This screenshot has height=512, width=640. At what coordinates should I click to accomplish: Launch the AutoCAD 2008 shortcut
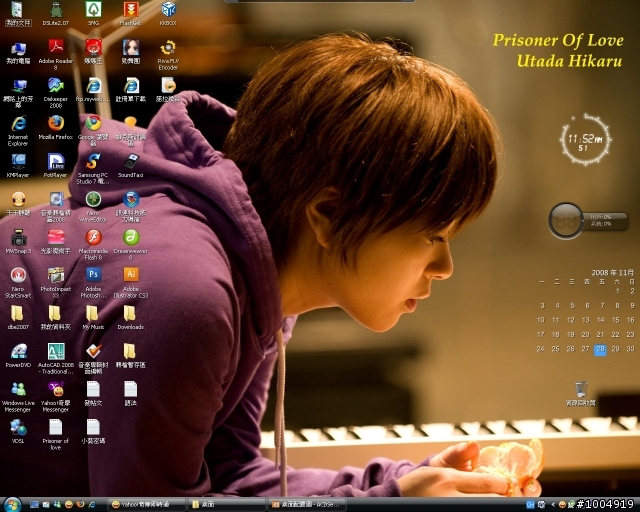pos(56,358)
